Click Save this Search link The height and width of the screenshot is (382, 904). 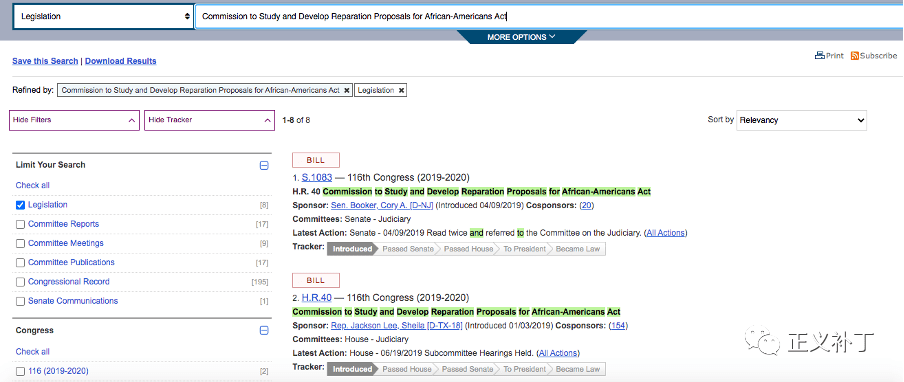(45, 61)
